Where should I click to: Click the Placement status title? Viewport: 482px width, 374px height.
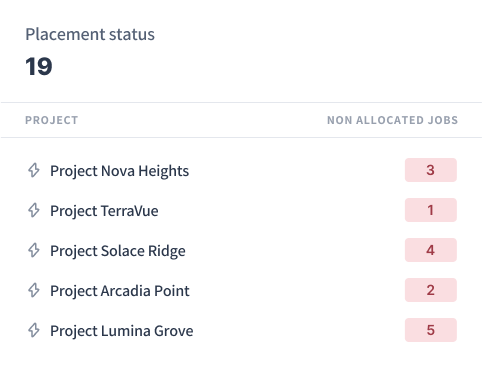click(x=90, y=34)
